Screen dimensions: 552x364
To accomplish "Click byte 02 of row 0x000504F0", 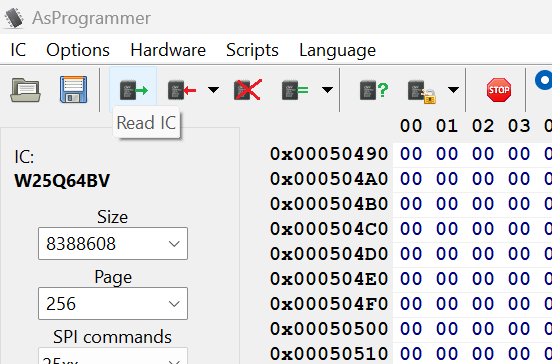I will 483,304.
